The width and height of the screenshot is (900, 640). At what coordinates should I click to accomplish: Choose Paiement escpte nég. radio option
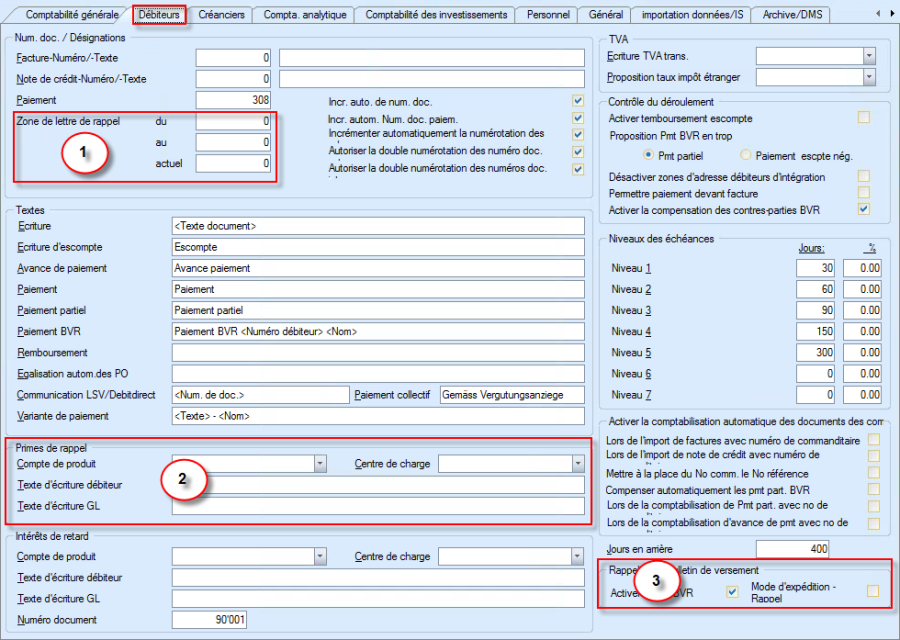pos(745,155)
